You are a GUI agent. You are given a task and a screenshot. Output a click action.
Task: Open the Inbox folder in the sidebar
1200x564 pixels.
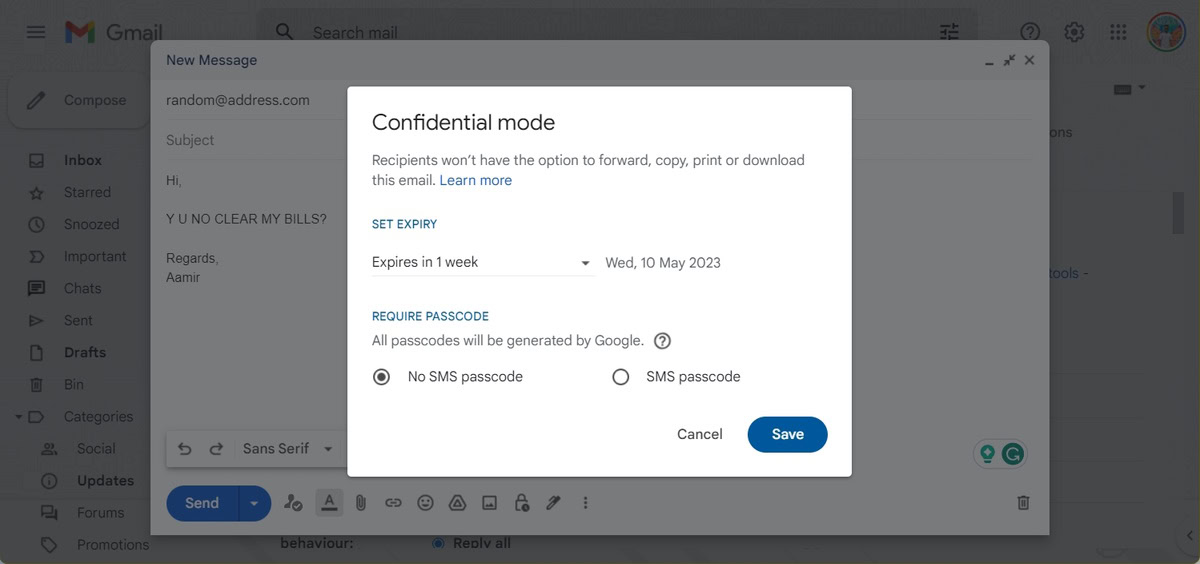pyautogui.click(x=83, y=160)
